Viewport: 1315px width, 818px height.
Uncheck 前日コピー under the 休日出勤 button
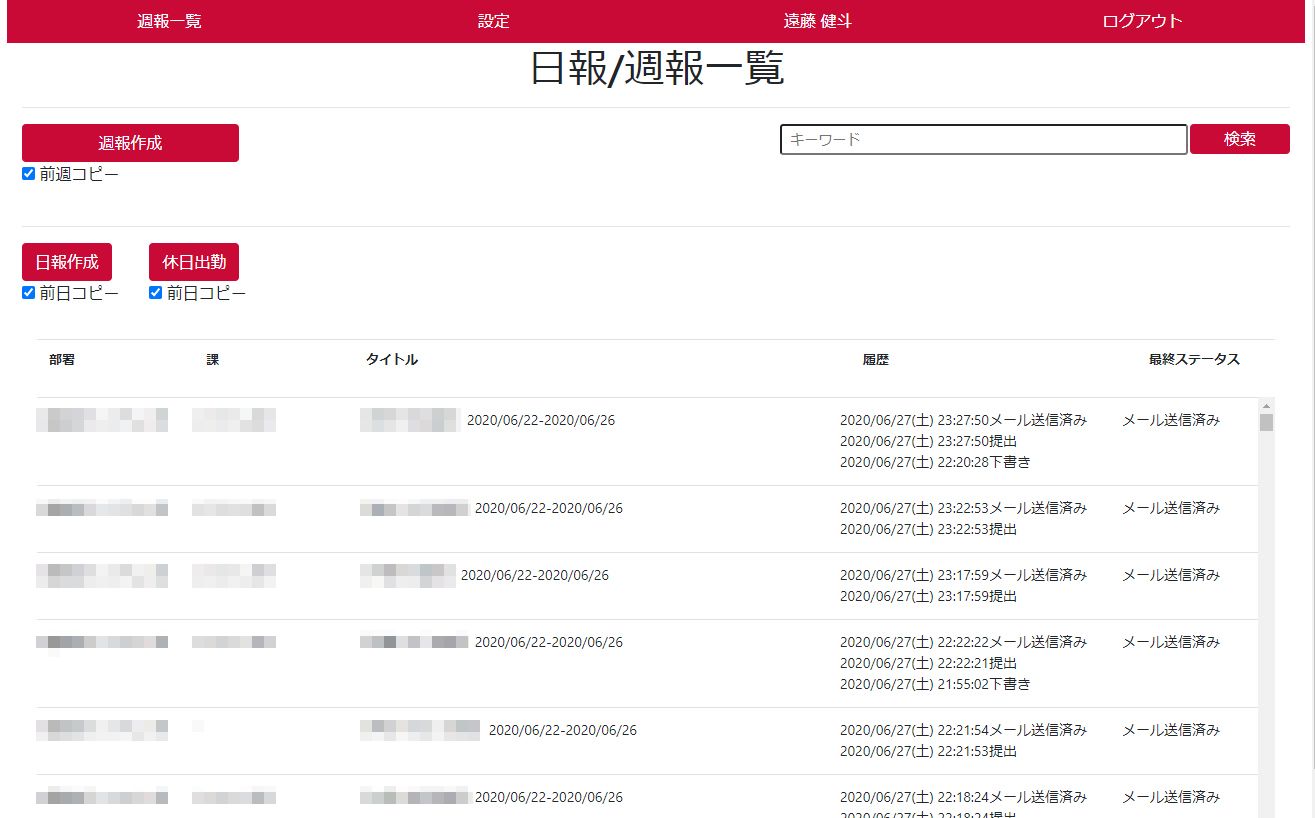[156, 293]
